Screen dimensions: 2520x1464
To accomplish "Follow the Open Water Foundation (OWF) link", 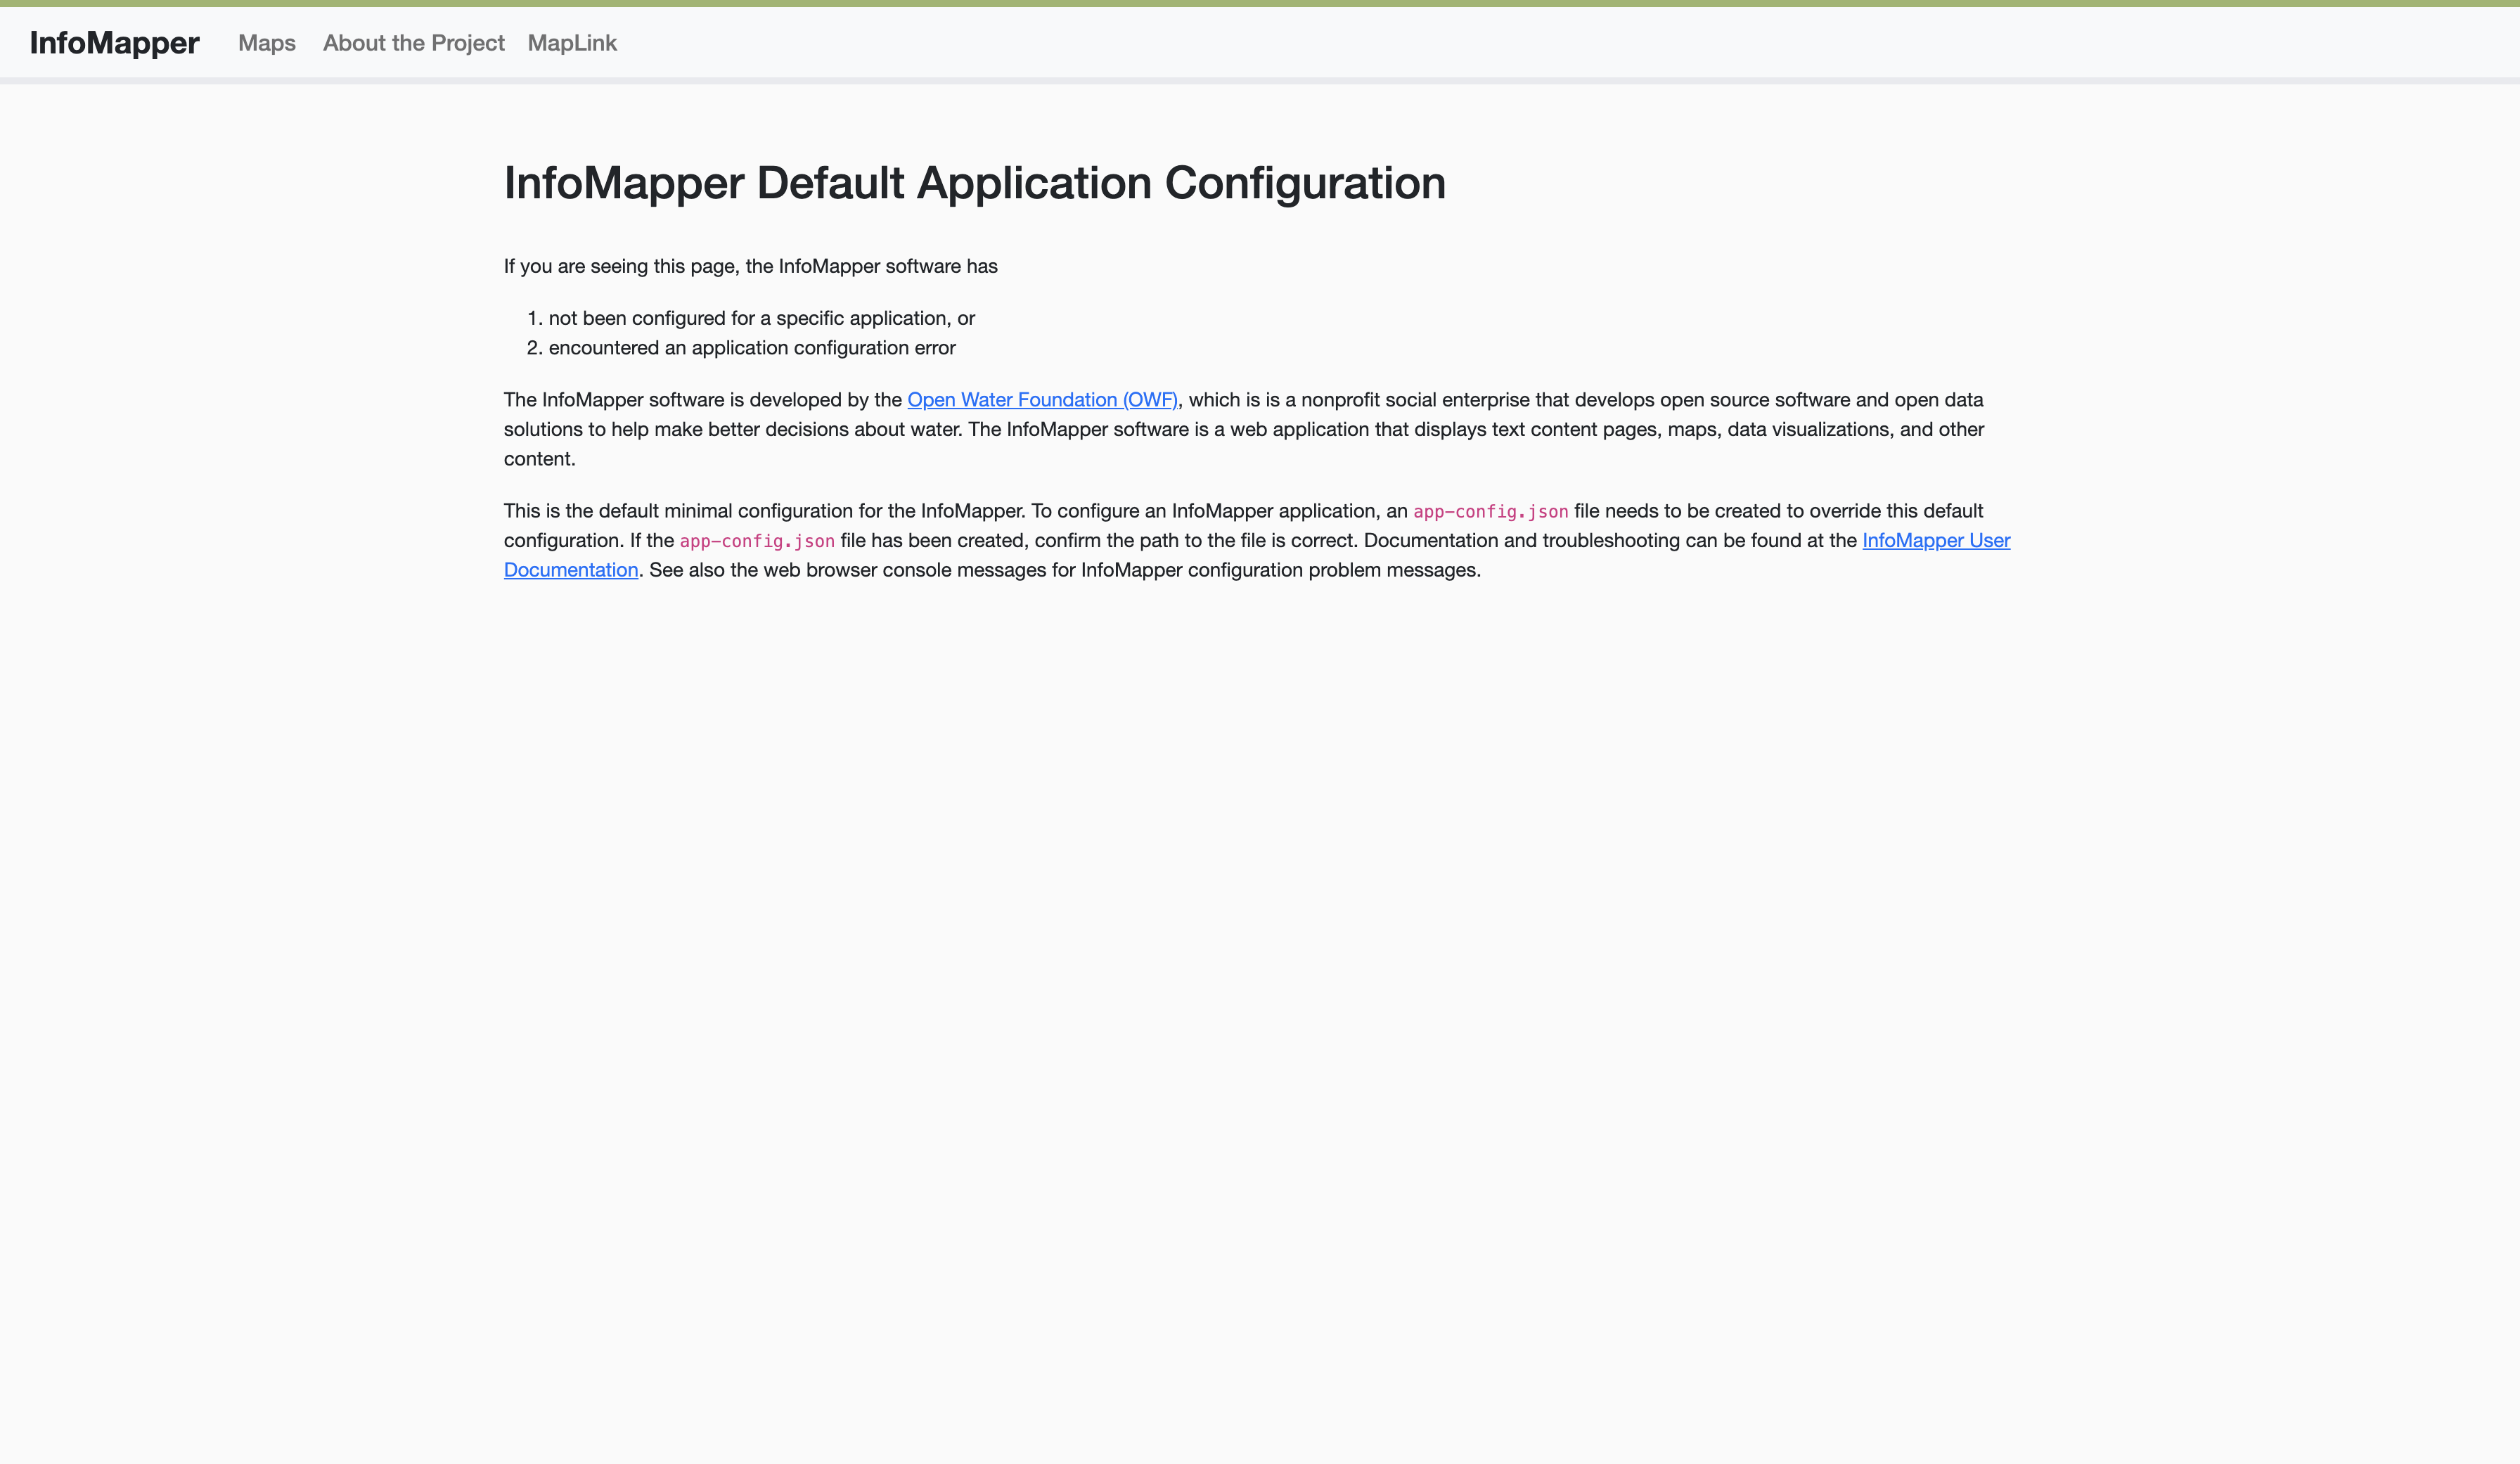I will pos(1041,400).
